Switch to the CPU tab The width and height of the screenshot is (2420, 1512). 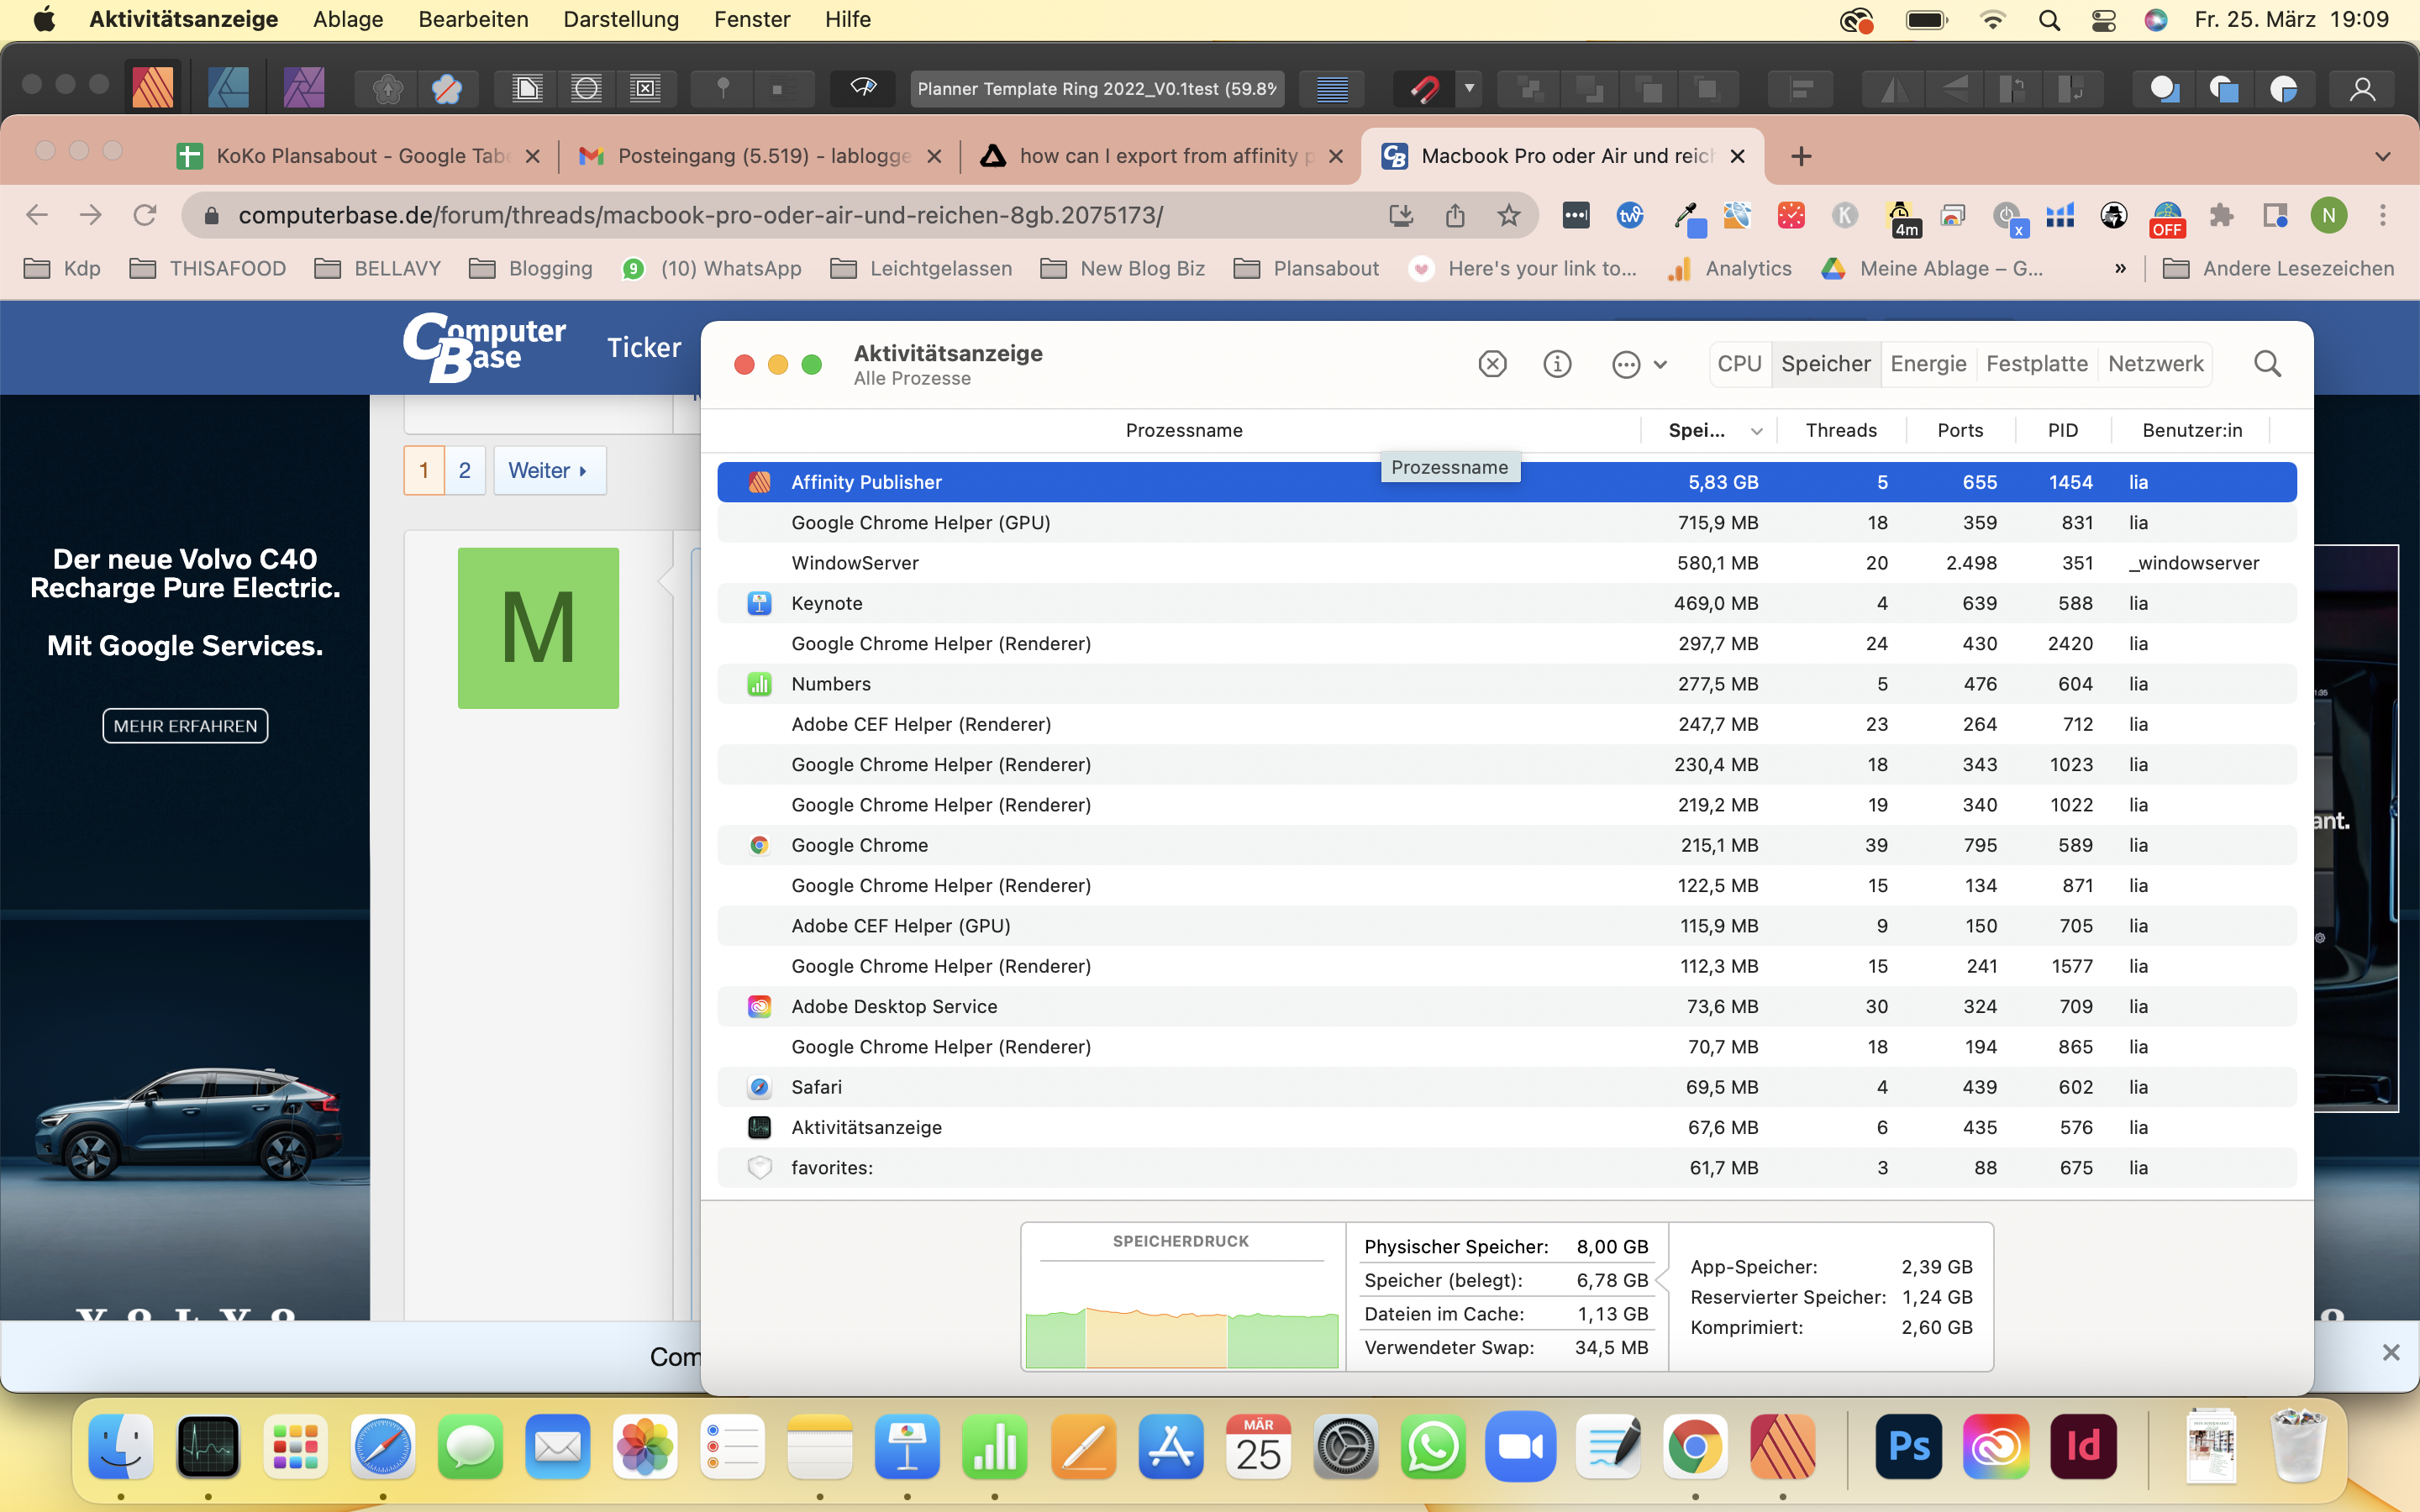point(1739,364)
